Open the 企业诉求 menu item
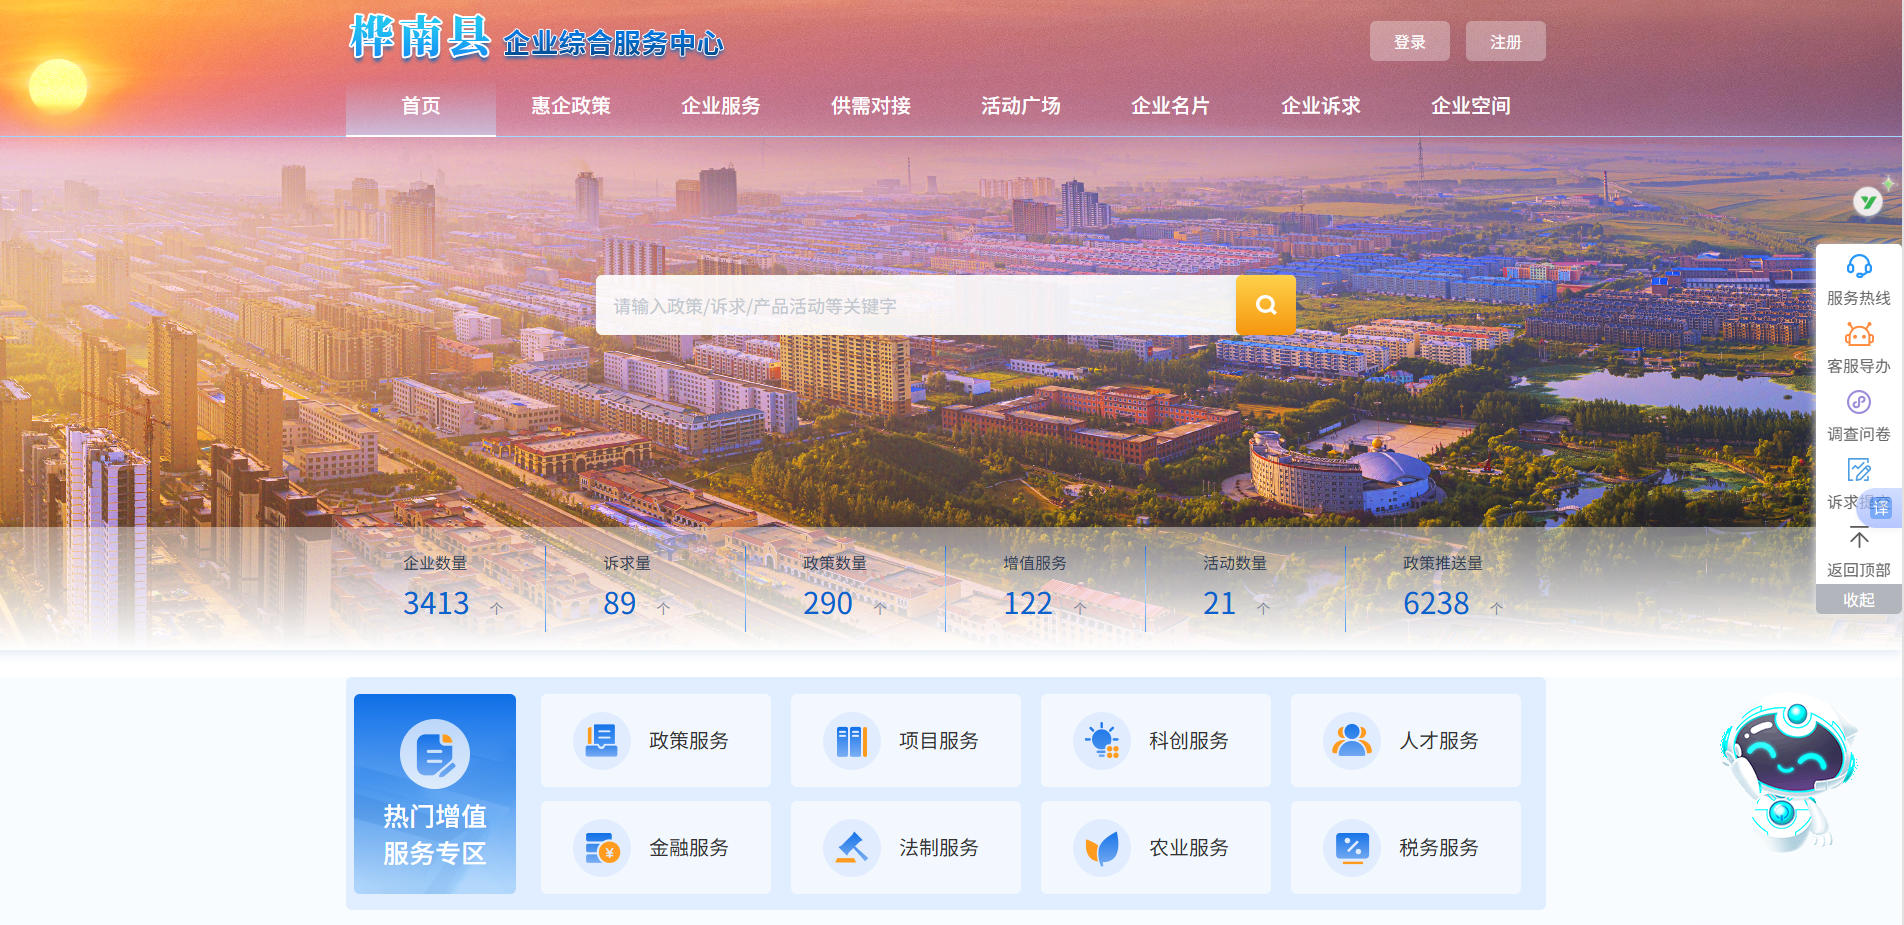 [x=1321, y=106]
